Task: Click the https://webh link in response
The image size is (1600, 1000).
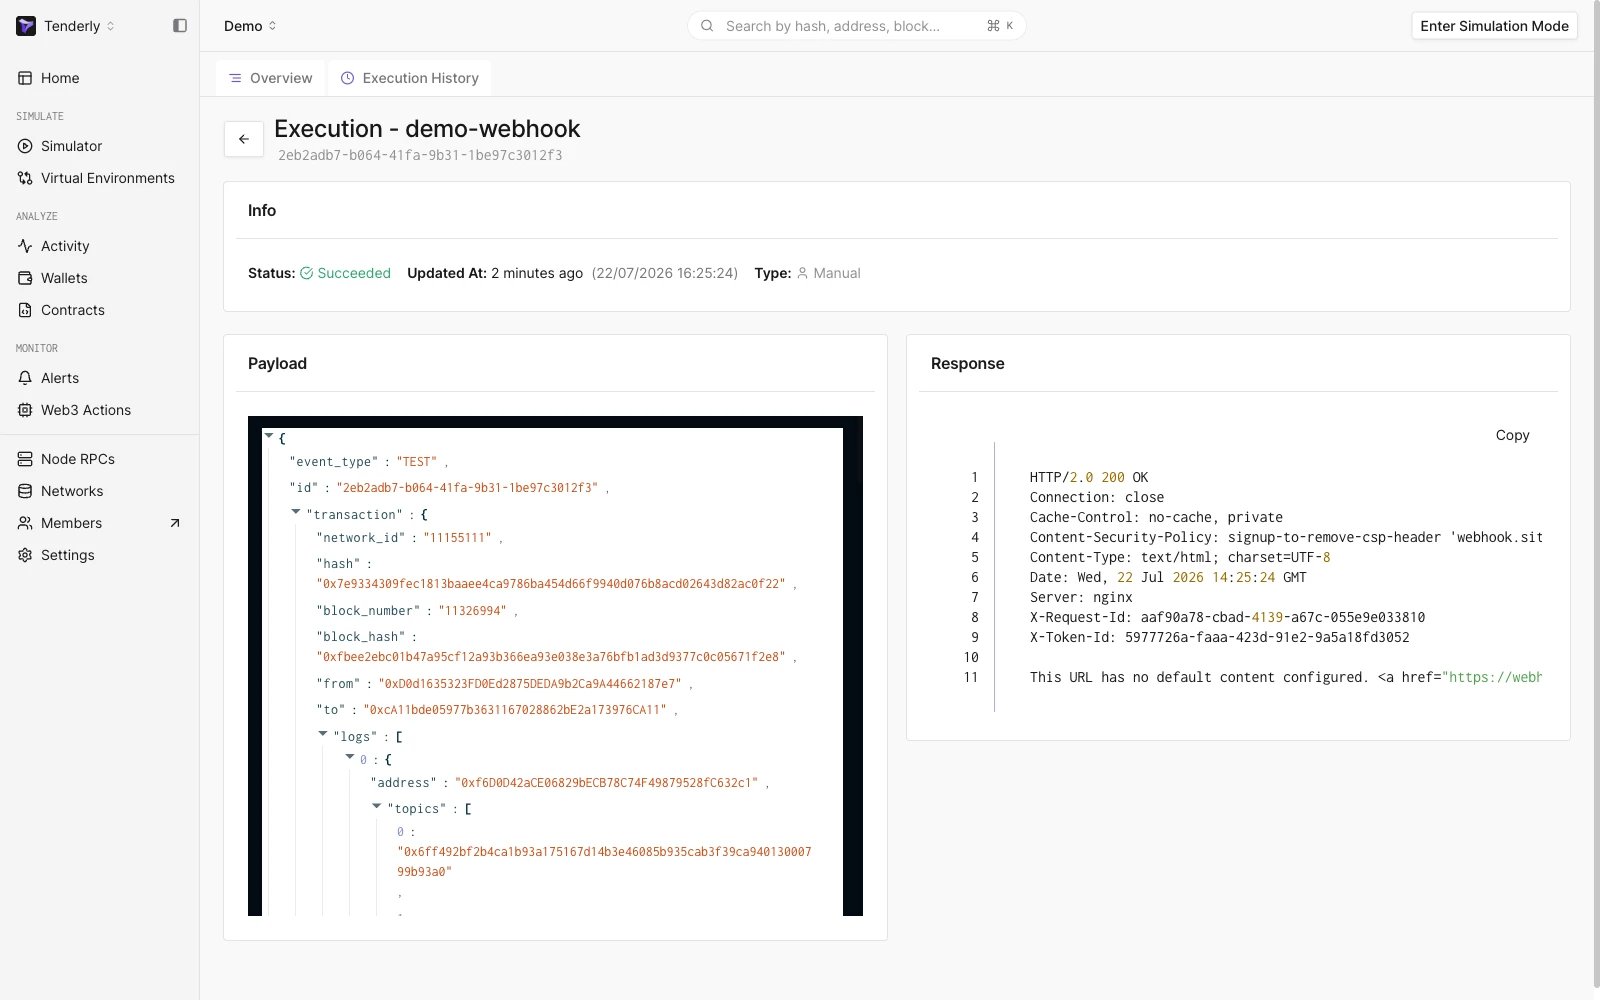Action: pyautogui.click(x=1495, y=677)
